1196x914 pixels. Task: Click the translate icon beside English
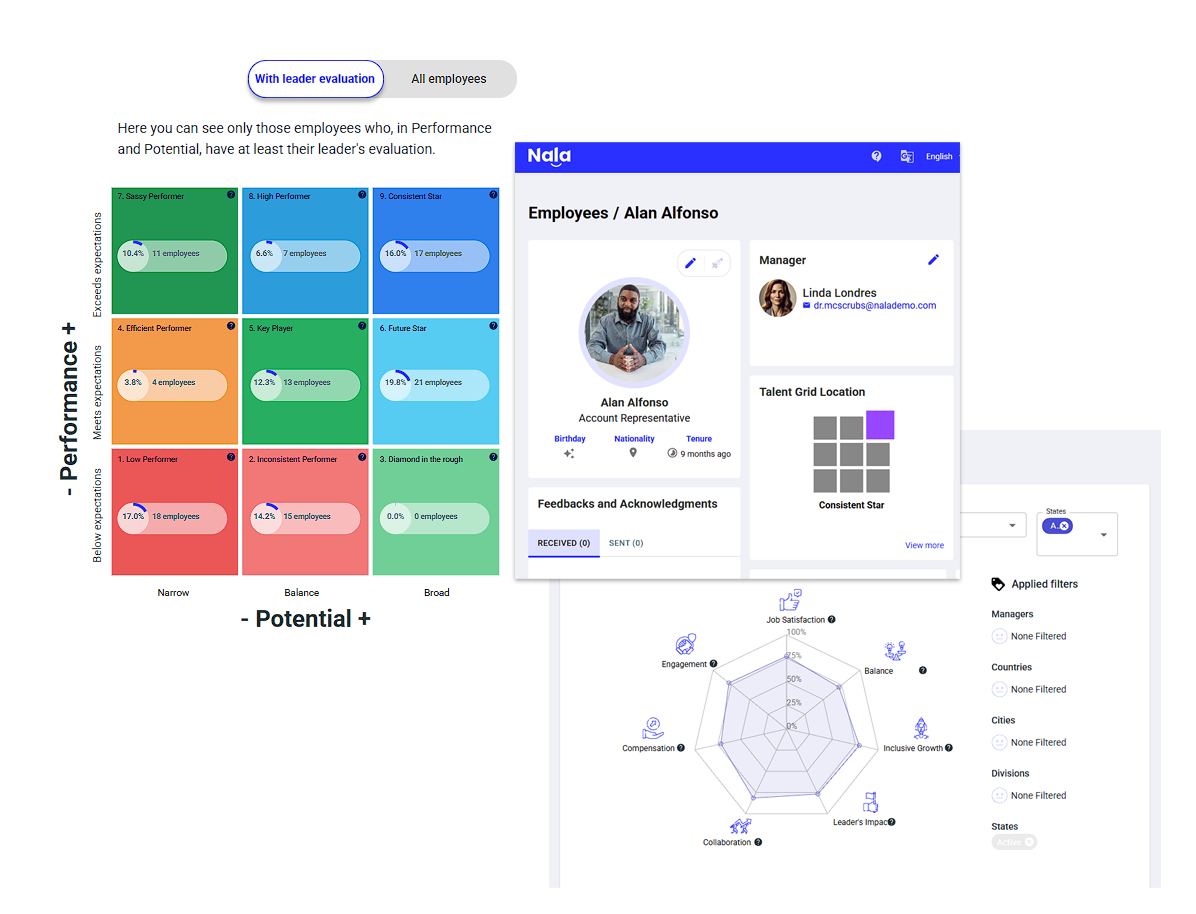[x=907, y=156]
